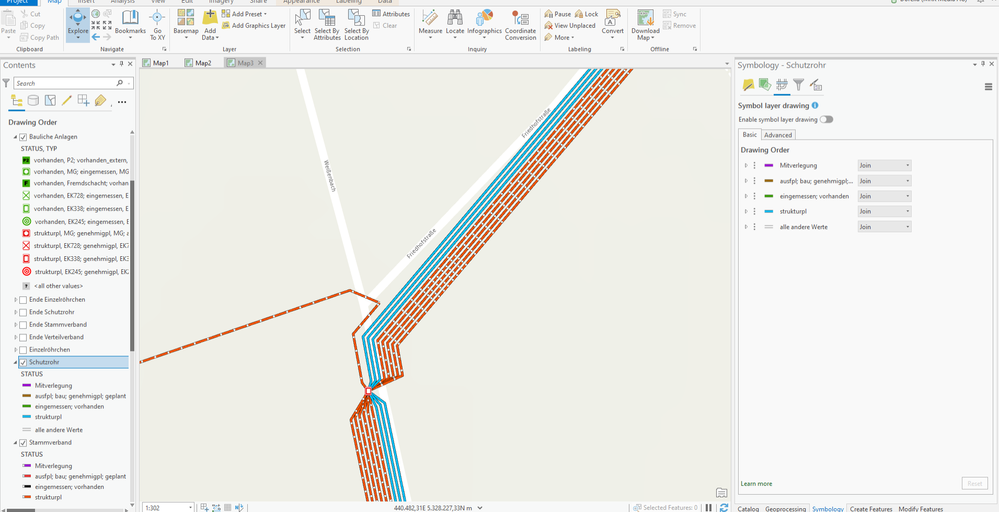This screenshot has height=512, width=999.
Task: Check the Ende Stammverband layer checkbox
Action: pos(23,325)
